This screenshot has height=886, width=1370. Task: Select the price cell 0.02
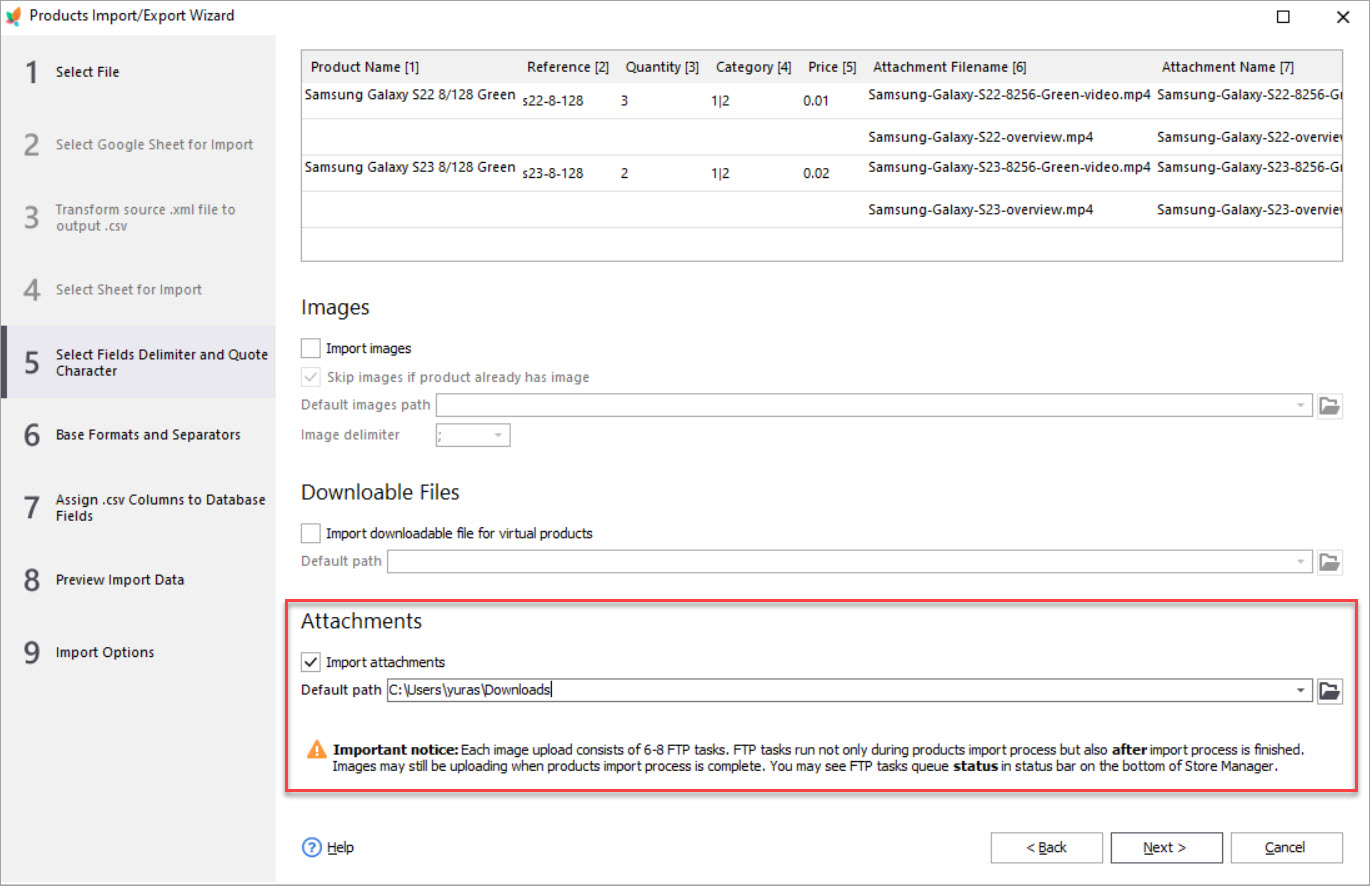coord(816,173)
